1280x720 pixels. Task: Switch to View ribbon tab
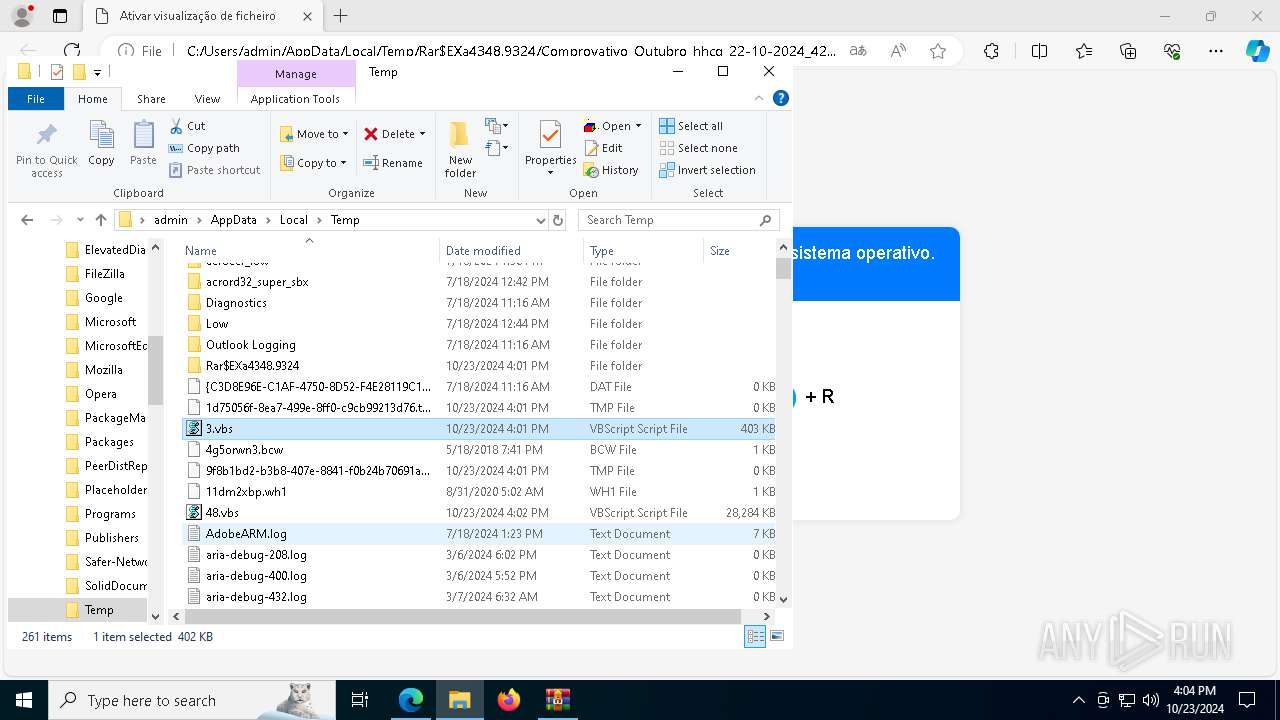tap(207, 98)
